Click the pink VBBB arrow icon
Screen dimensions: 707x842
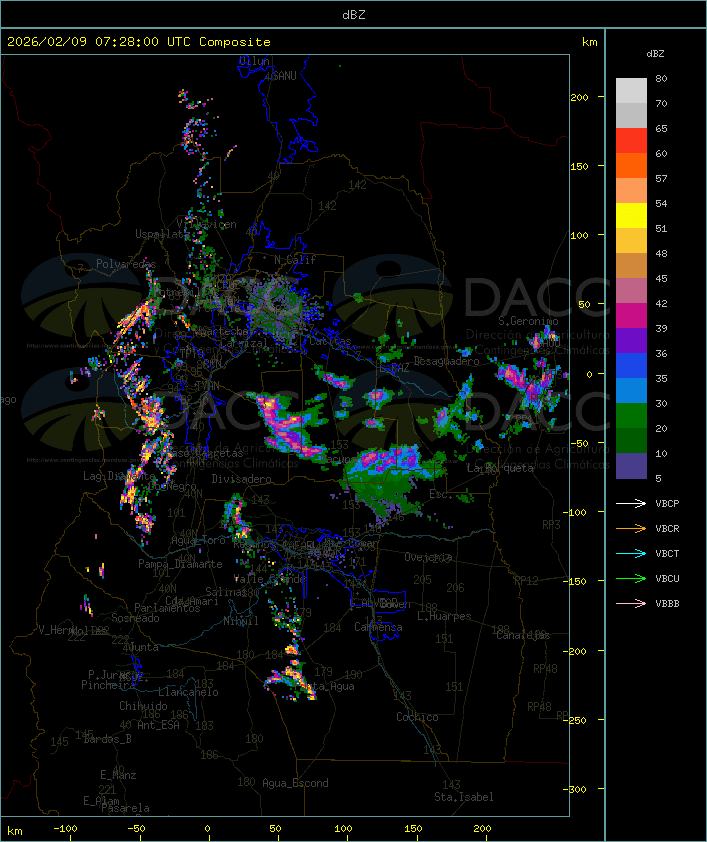[x=631, y=603]
